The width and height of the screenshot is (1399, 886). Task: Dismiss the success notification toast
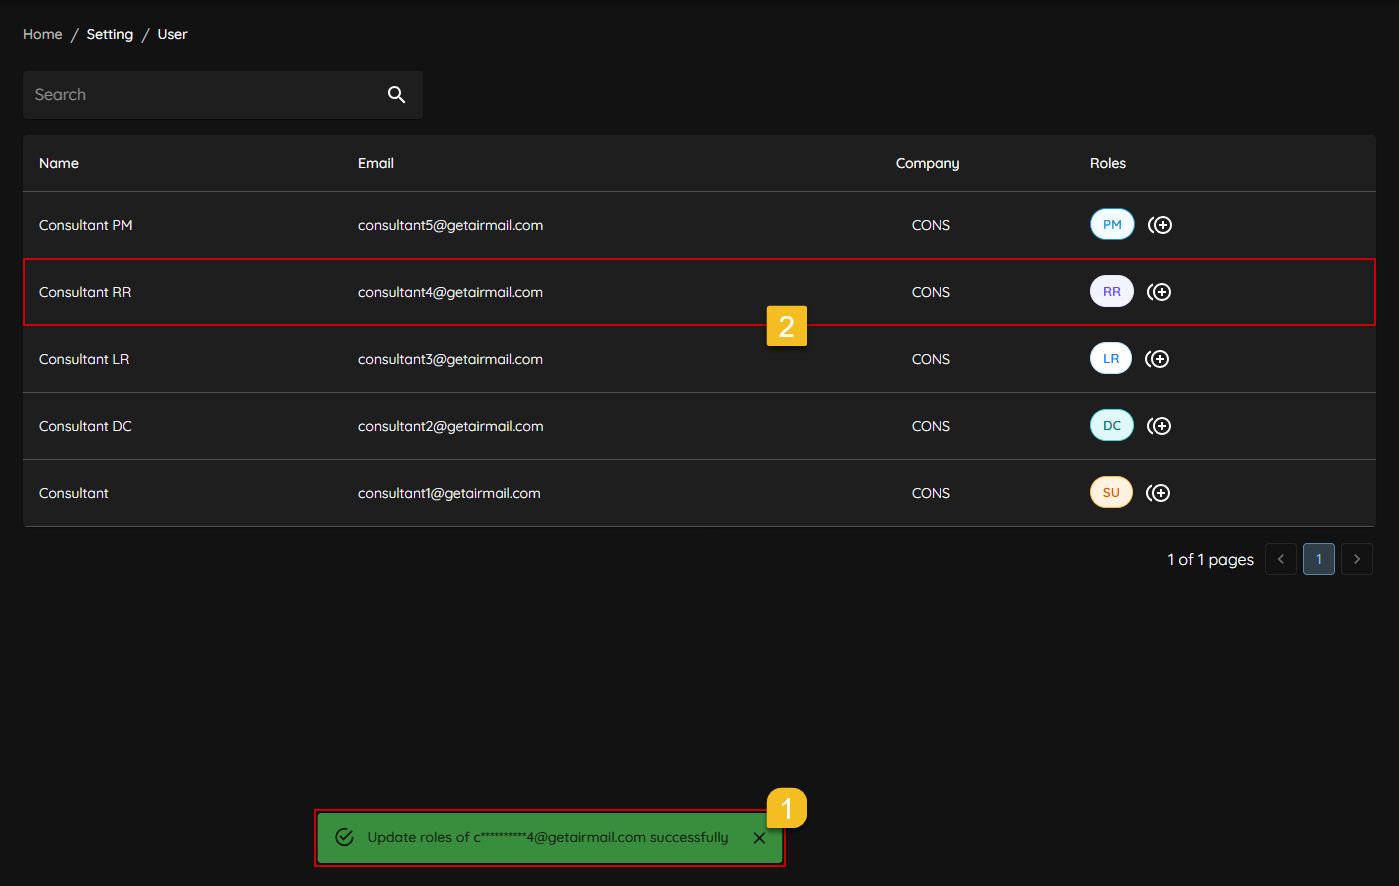click(x=759, y=838)
